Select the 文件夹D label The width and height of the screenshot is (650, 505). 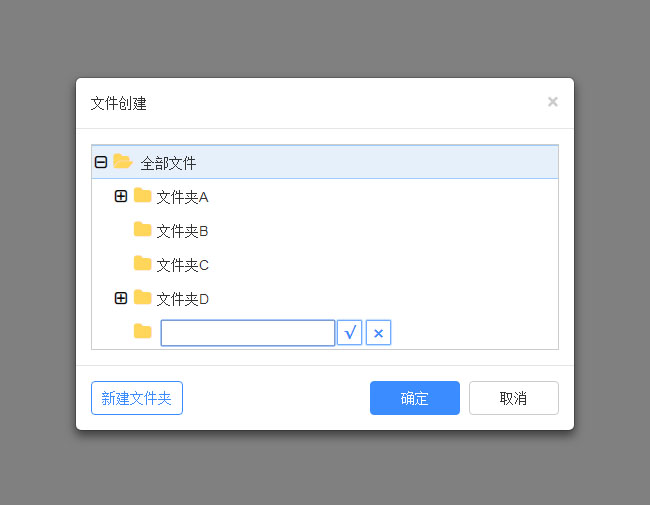pos(182,299)
